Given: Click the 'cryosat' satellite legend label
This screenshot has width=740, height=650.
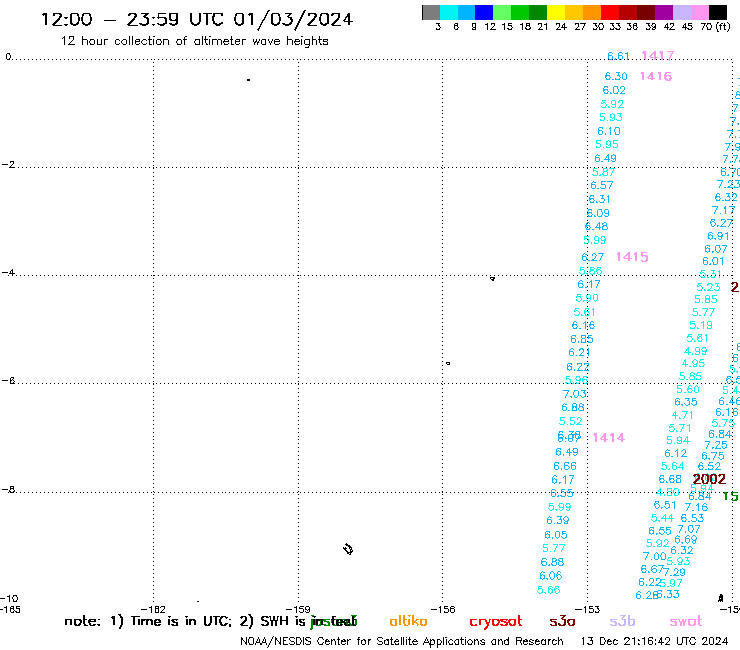Looking at the screenshot, I should 496,622.
